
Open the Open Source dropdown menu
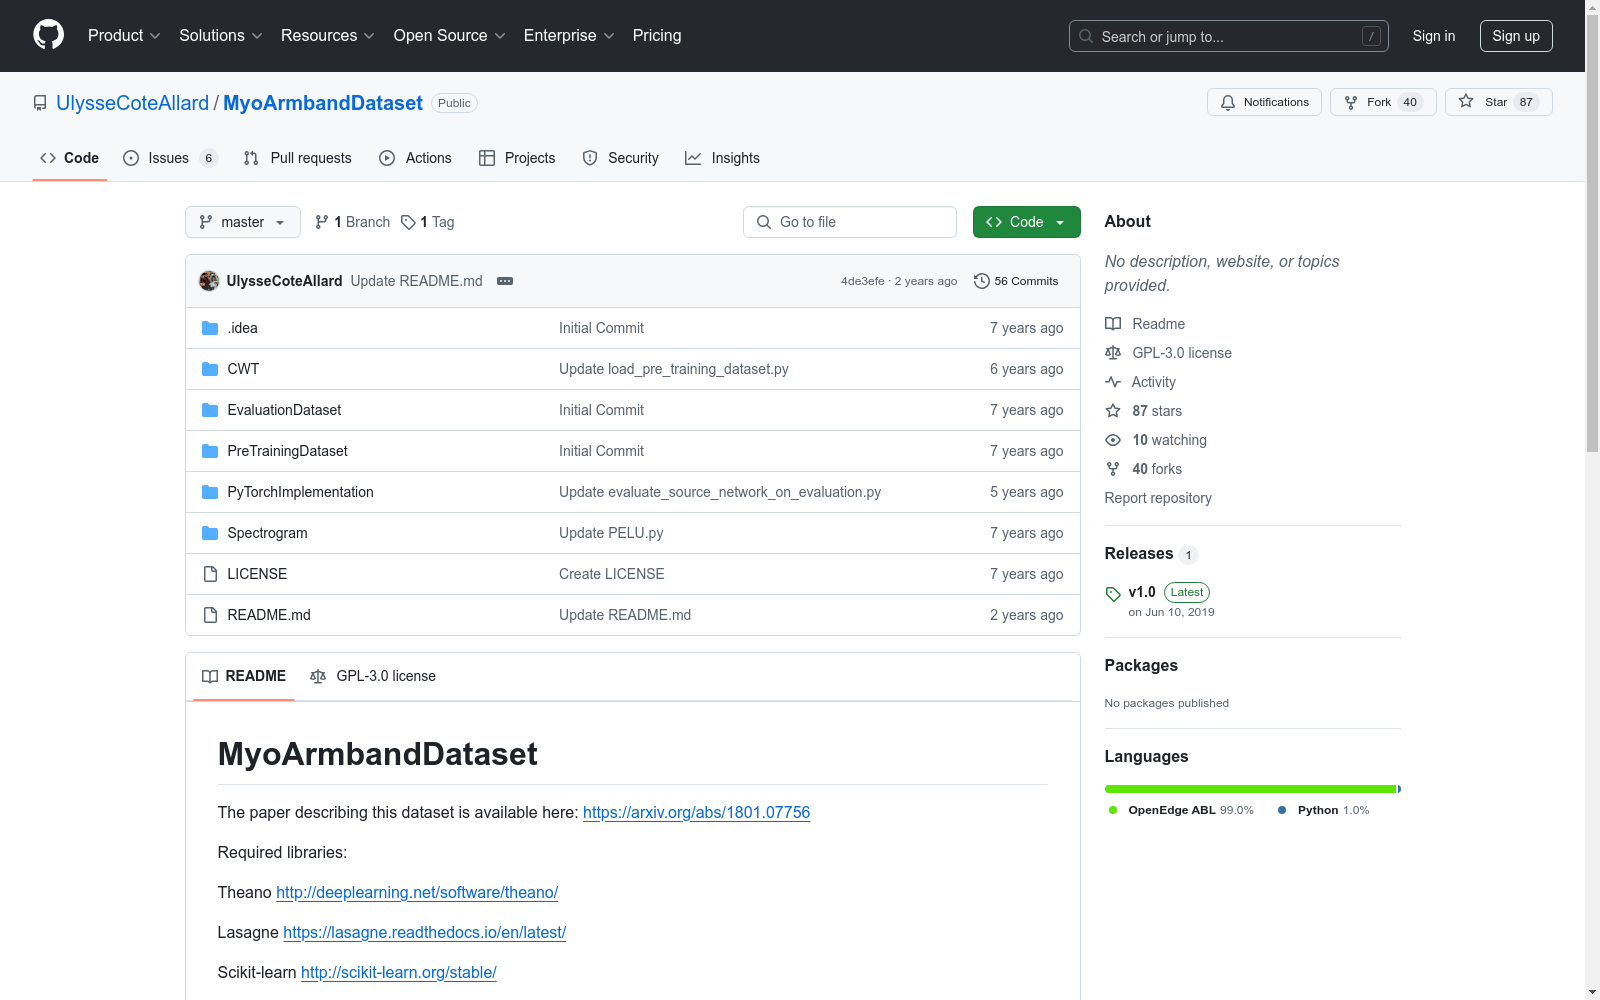click(450, 35)
